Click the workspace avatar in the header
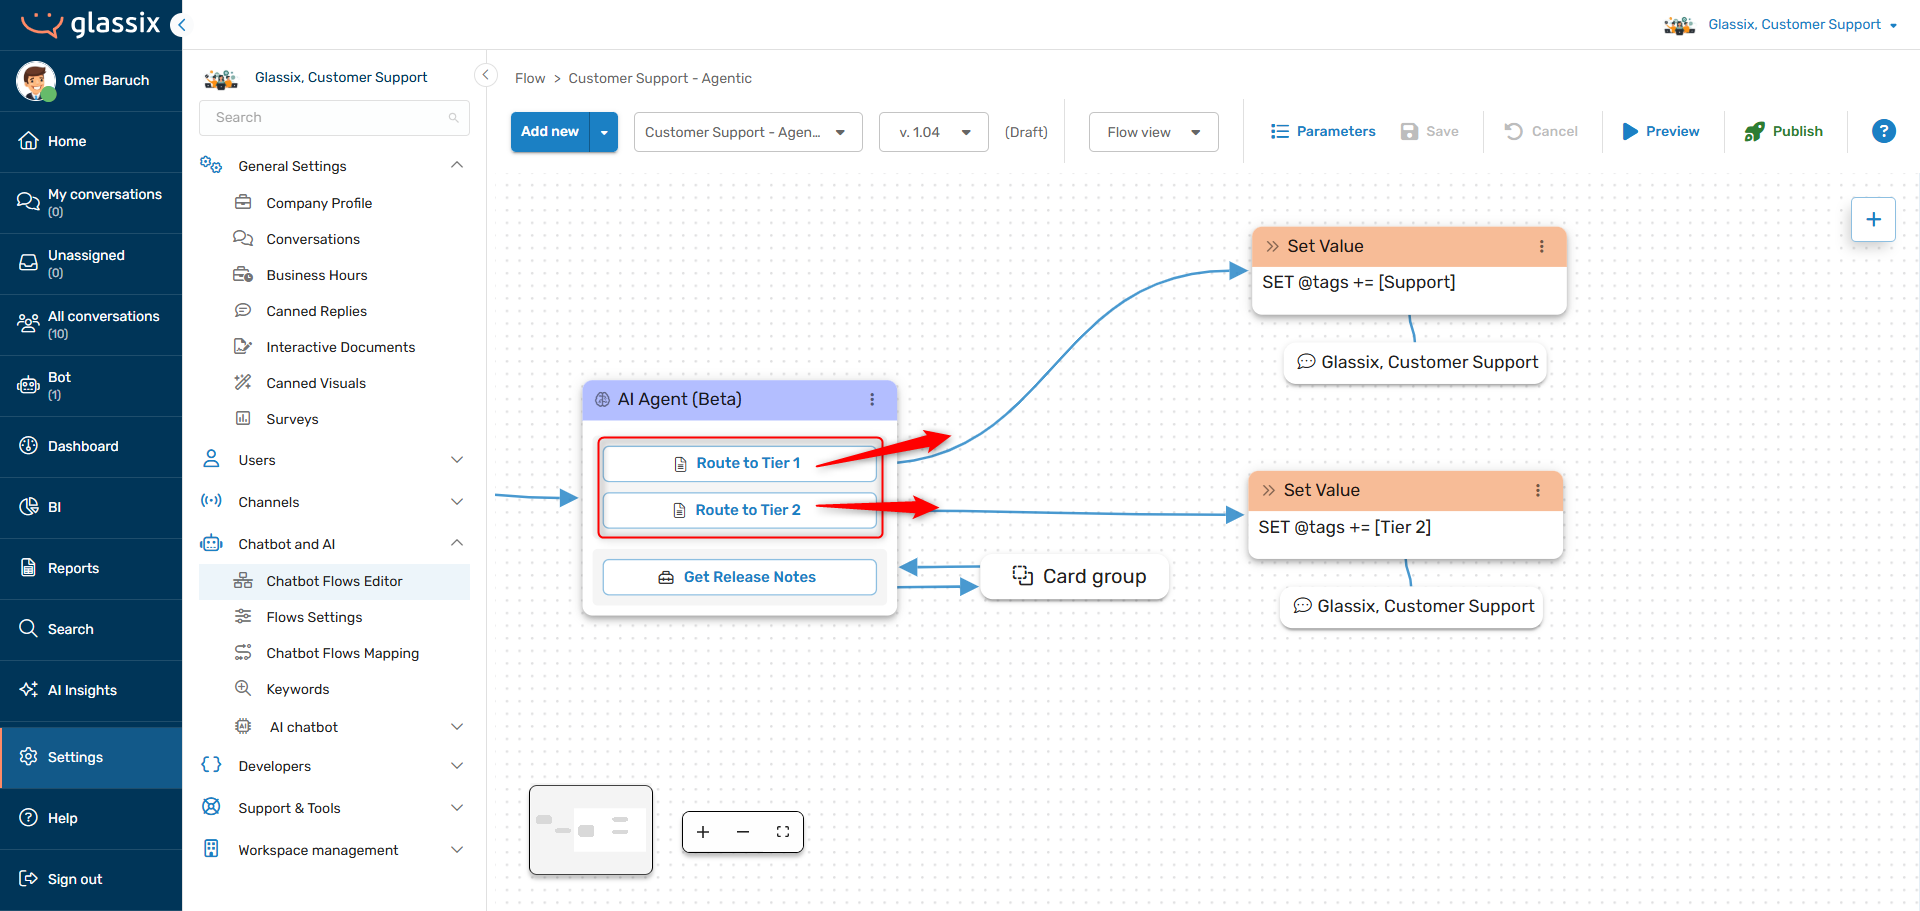 click(x=1679, y=25)
